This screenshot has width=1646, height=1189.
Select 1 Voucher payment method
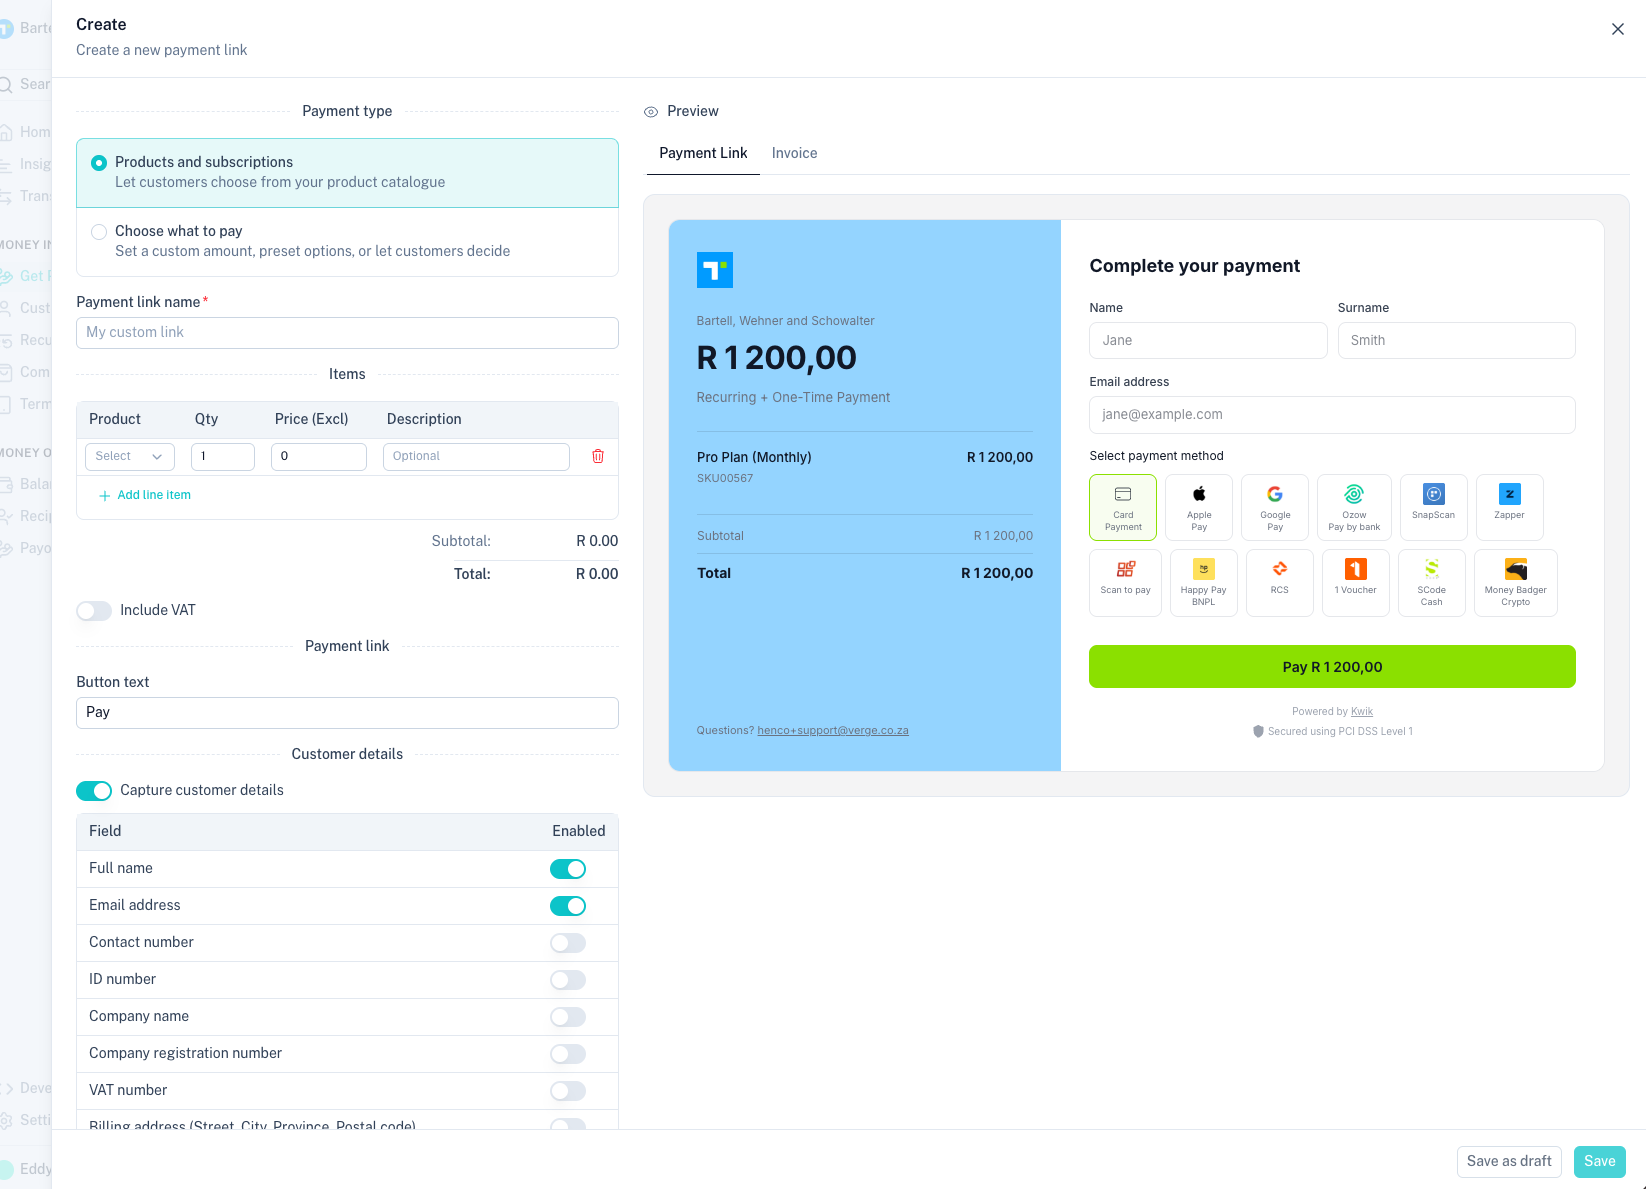(1356, 583)
